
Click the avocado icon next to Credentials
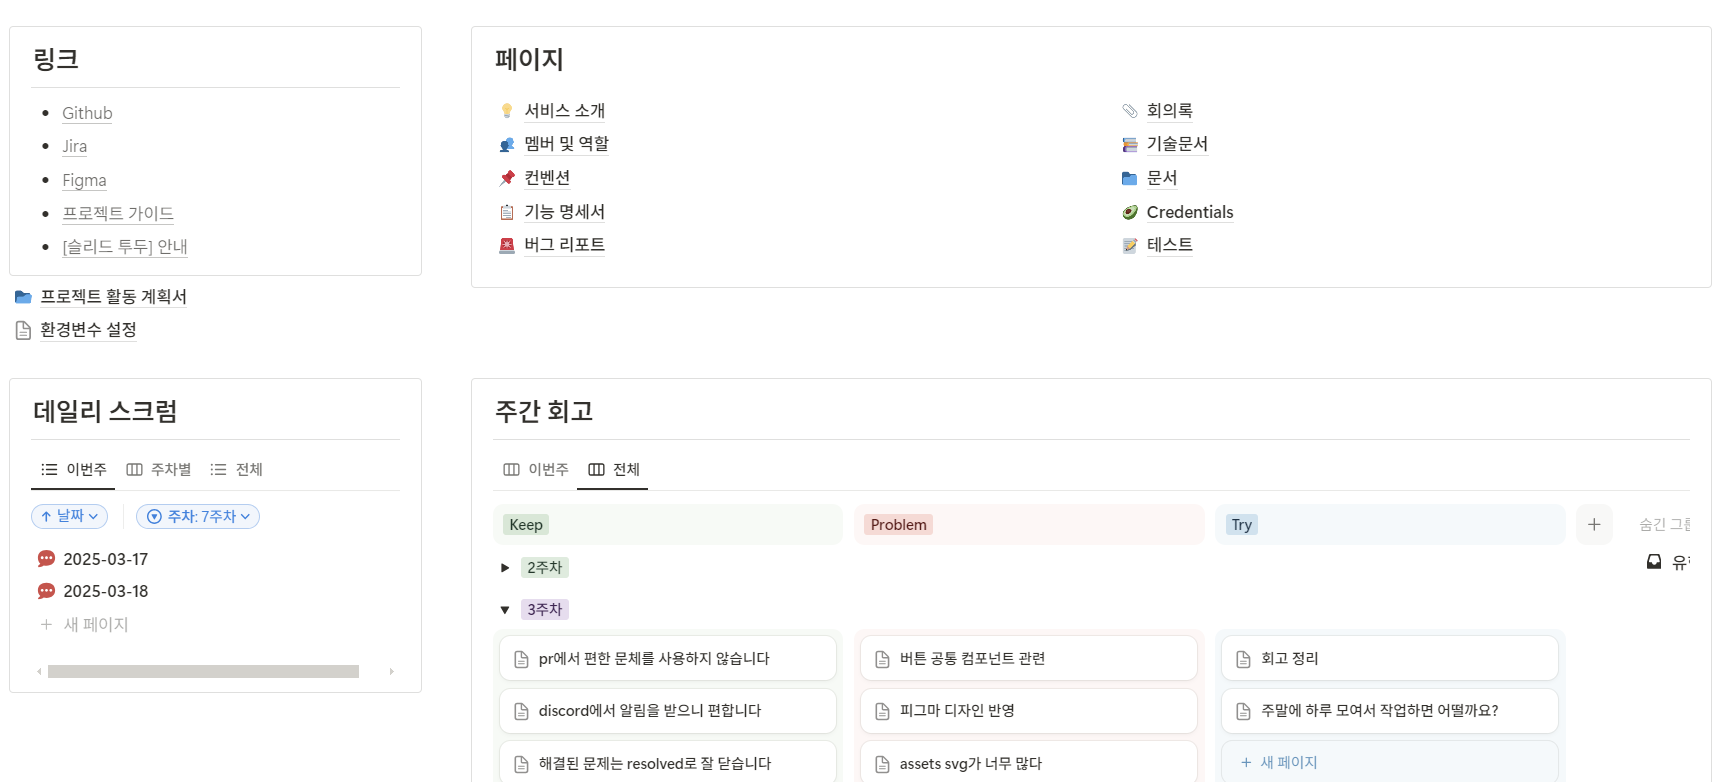point(1130,212)
